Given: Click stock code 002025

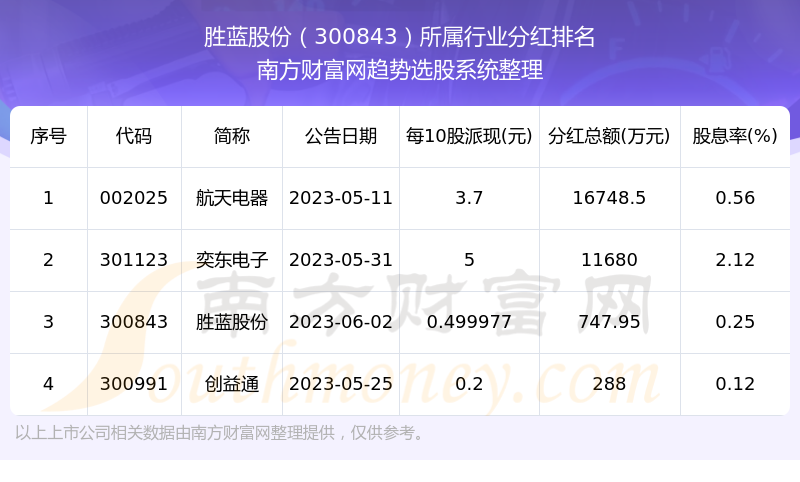Looking at the screenshot, I should coord(134,198).
